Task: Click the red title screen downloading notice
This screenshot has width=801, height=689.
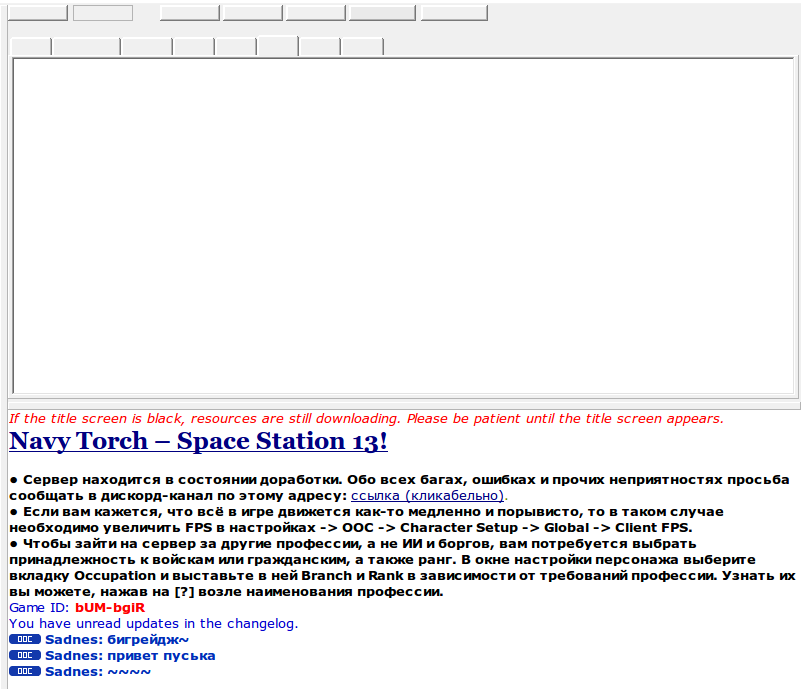Action: [366, 418]
